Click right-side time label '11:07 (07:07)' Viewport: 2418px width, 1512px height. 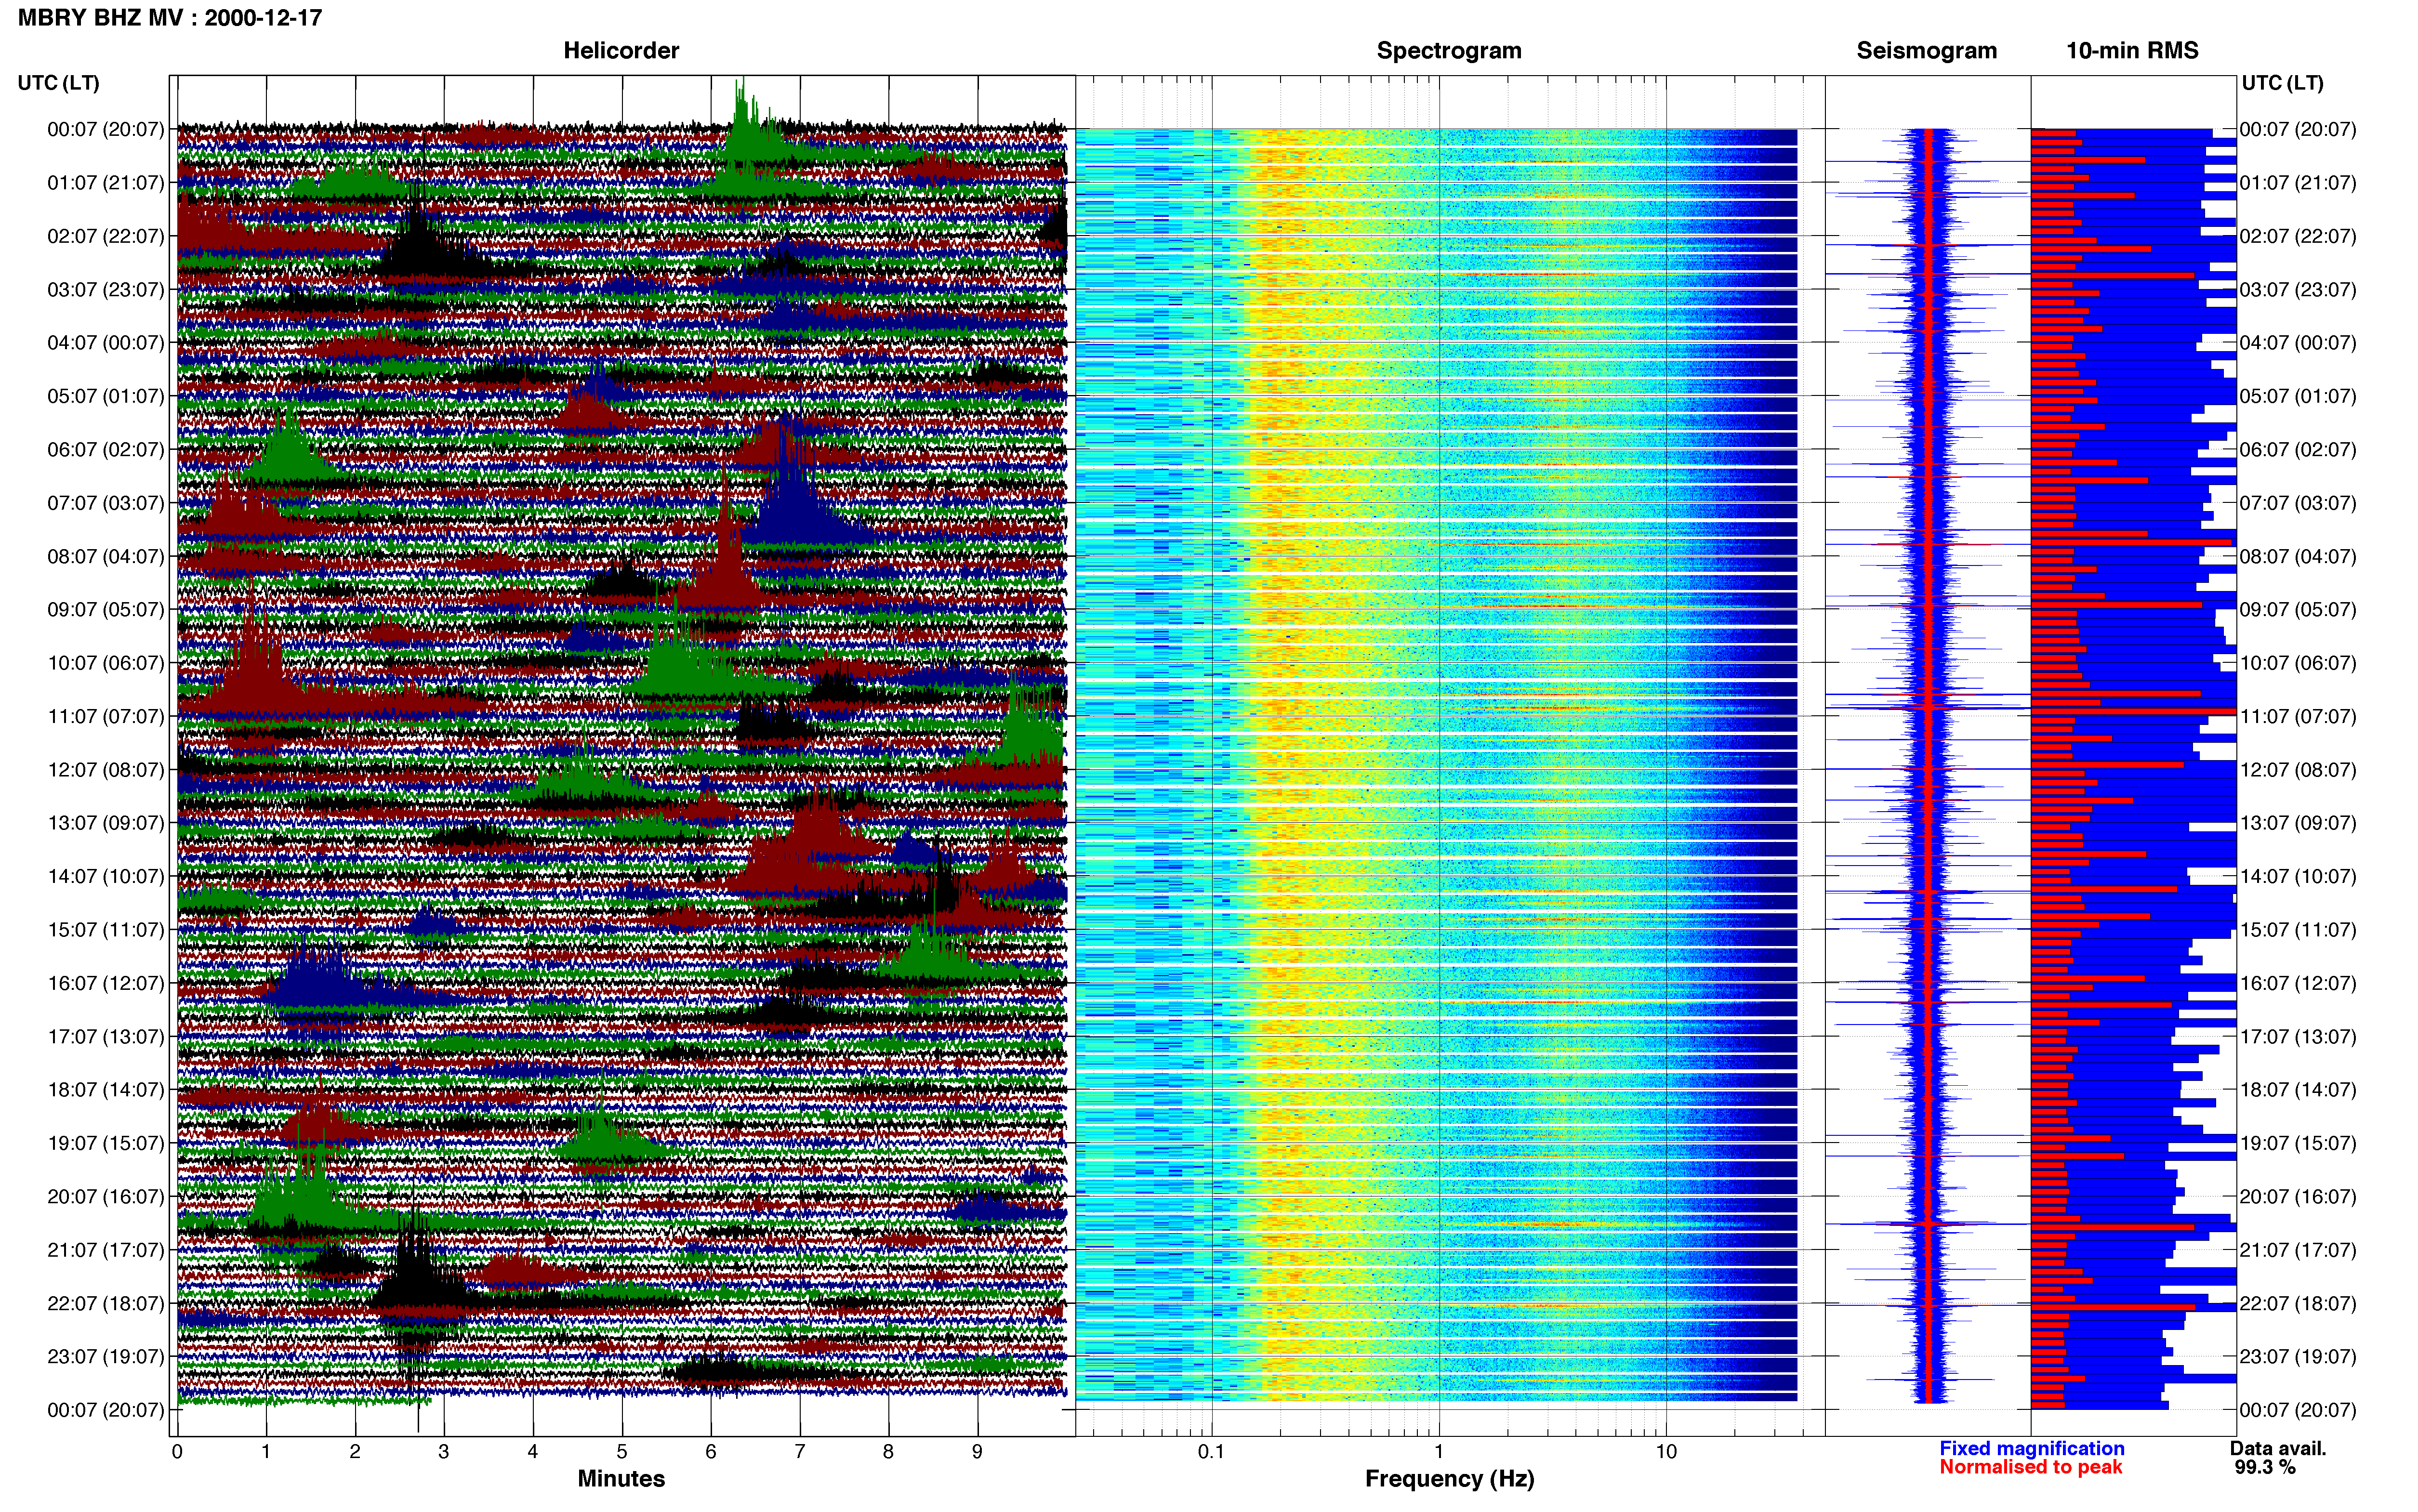pos(2298,717)
